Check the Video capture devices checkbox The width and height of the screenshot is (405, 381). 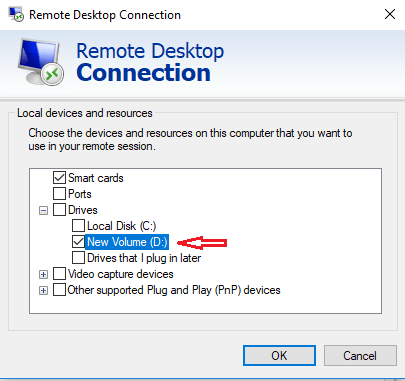[59, 274]
